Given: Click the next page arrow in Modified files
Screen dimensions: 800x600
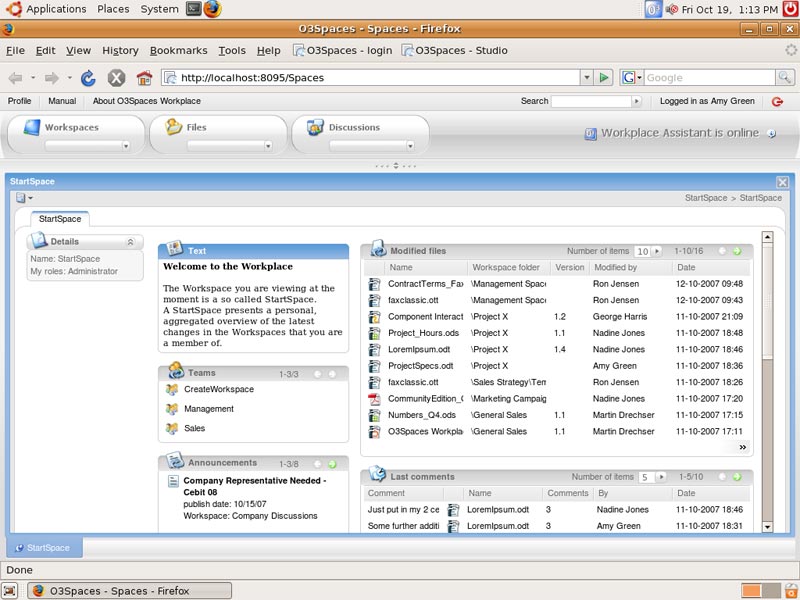Looking at the screenshot, I should pos(737,251).
